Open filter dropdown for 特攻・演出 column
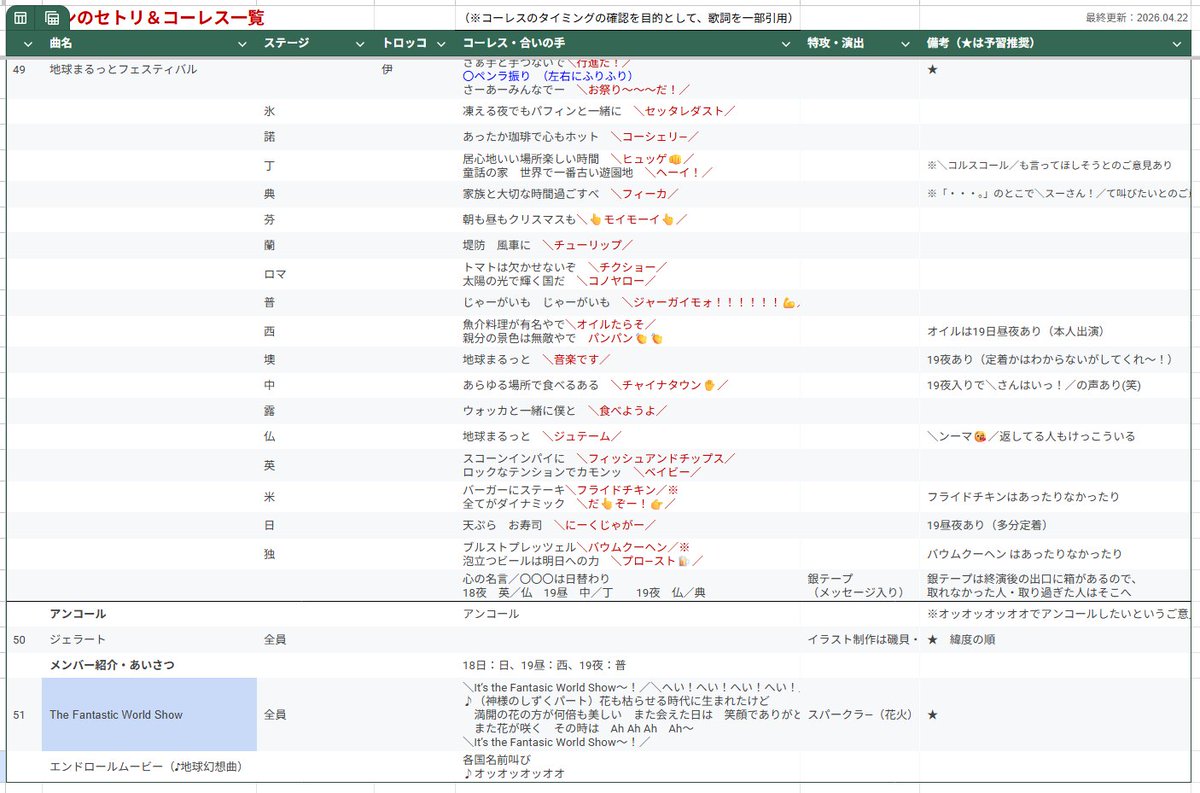This screenshot has width=1200, height=793. point(906,44)
